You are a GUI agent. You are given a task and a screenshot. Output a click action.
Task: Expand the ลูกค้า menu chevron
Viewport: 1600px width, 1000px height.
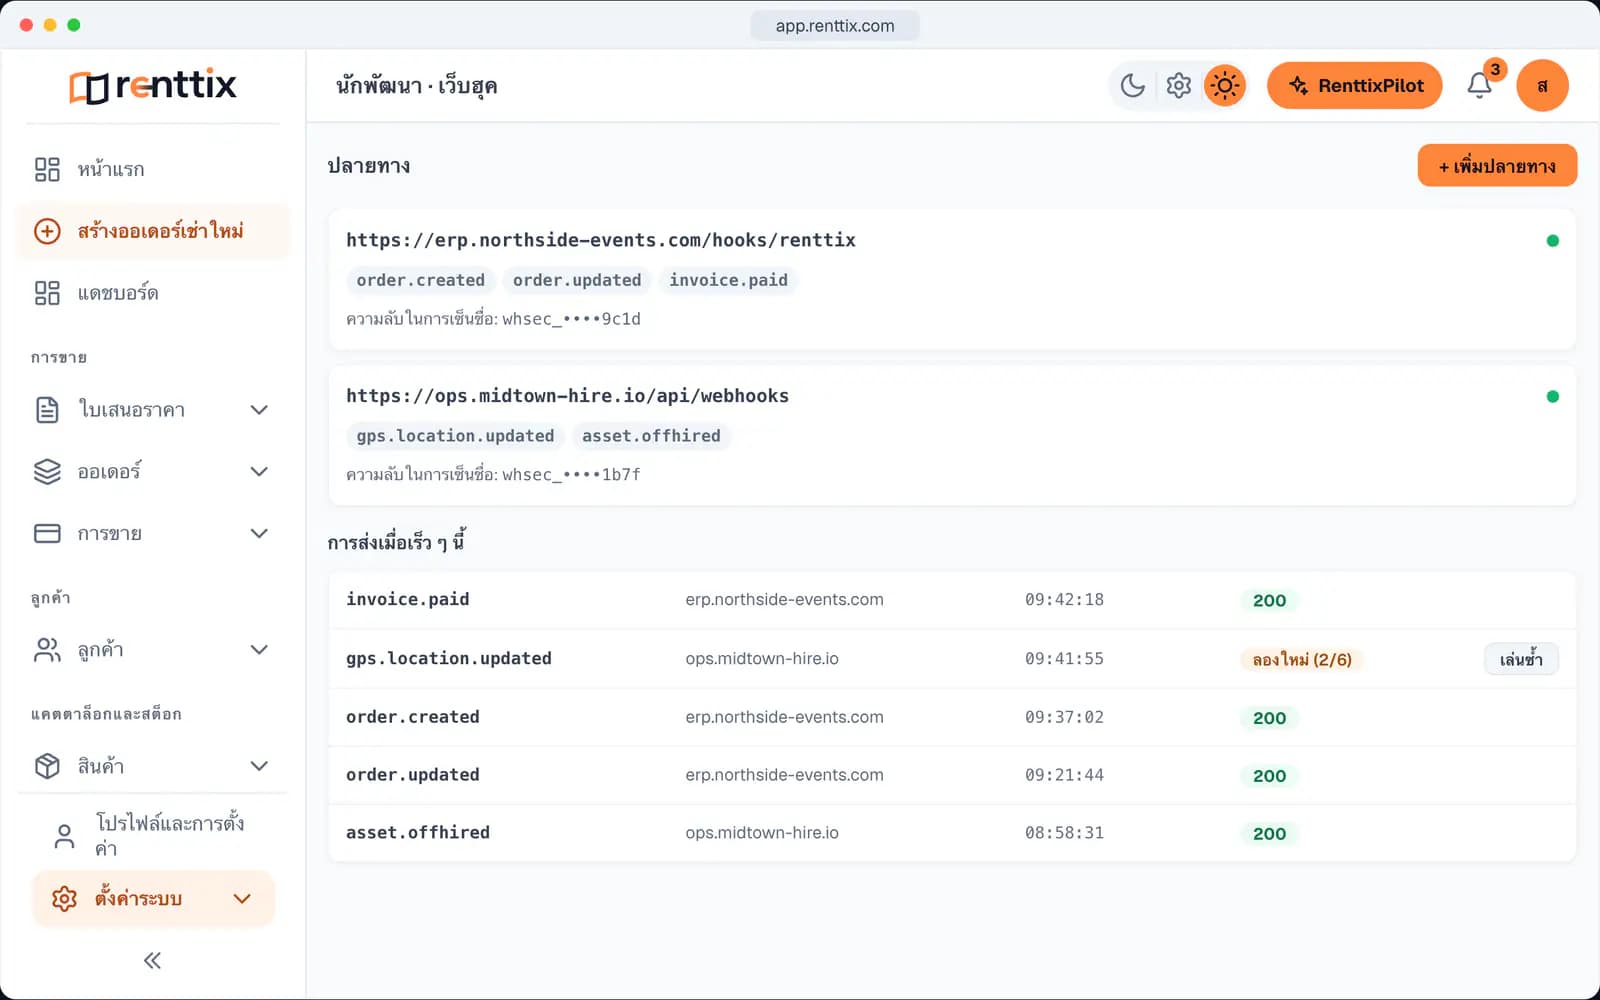pos(259,650)
